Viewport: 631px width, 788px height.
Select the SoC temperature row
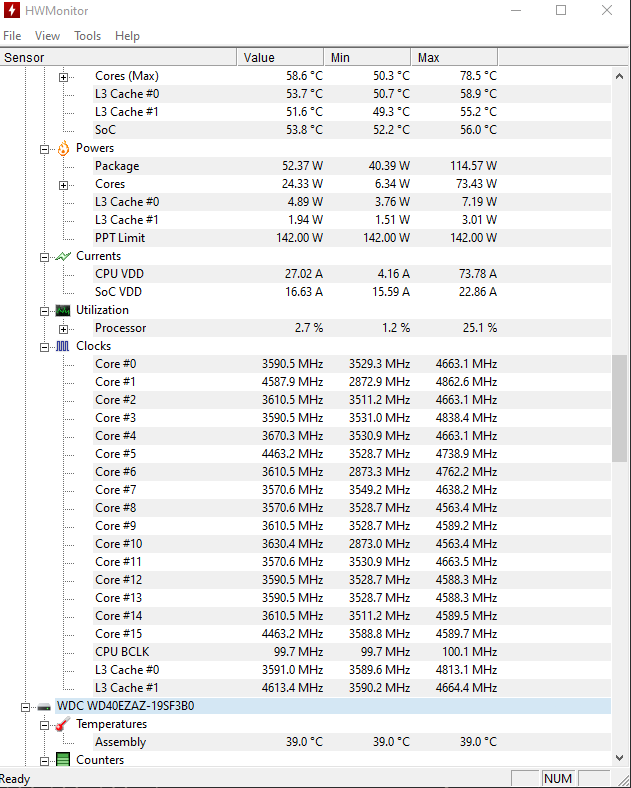click(x=352, y=130)
